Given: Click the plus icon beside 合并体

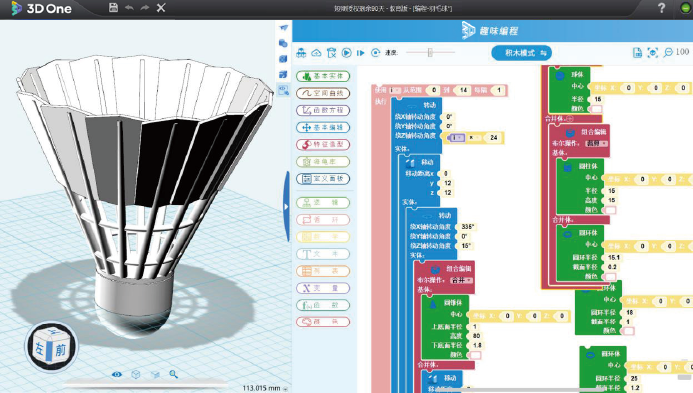Looking at the screenshot, I should [x=570, y=119].
